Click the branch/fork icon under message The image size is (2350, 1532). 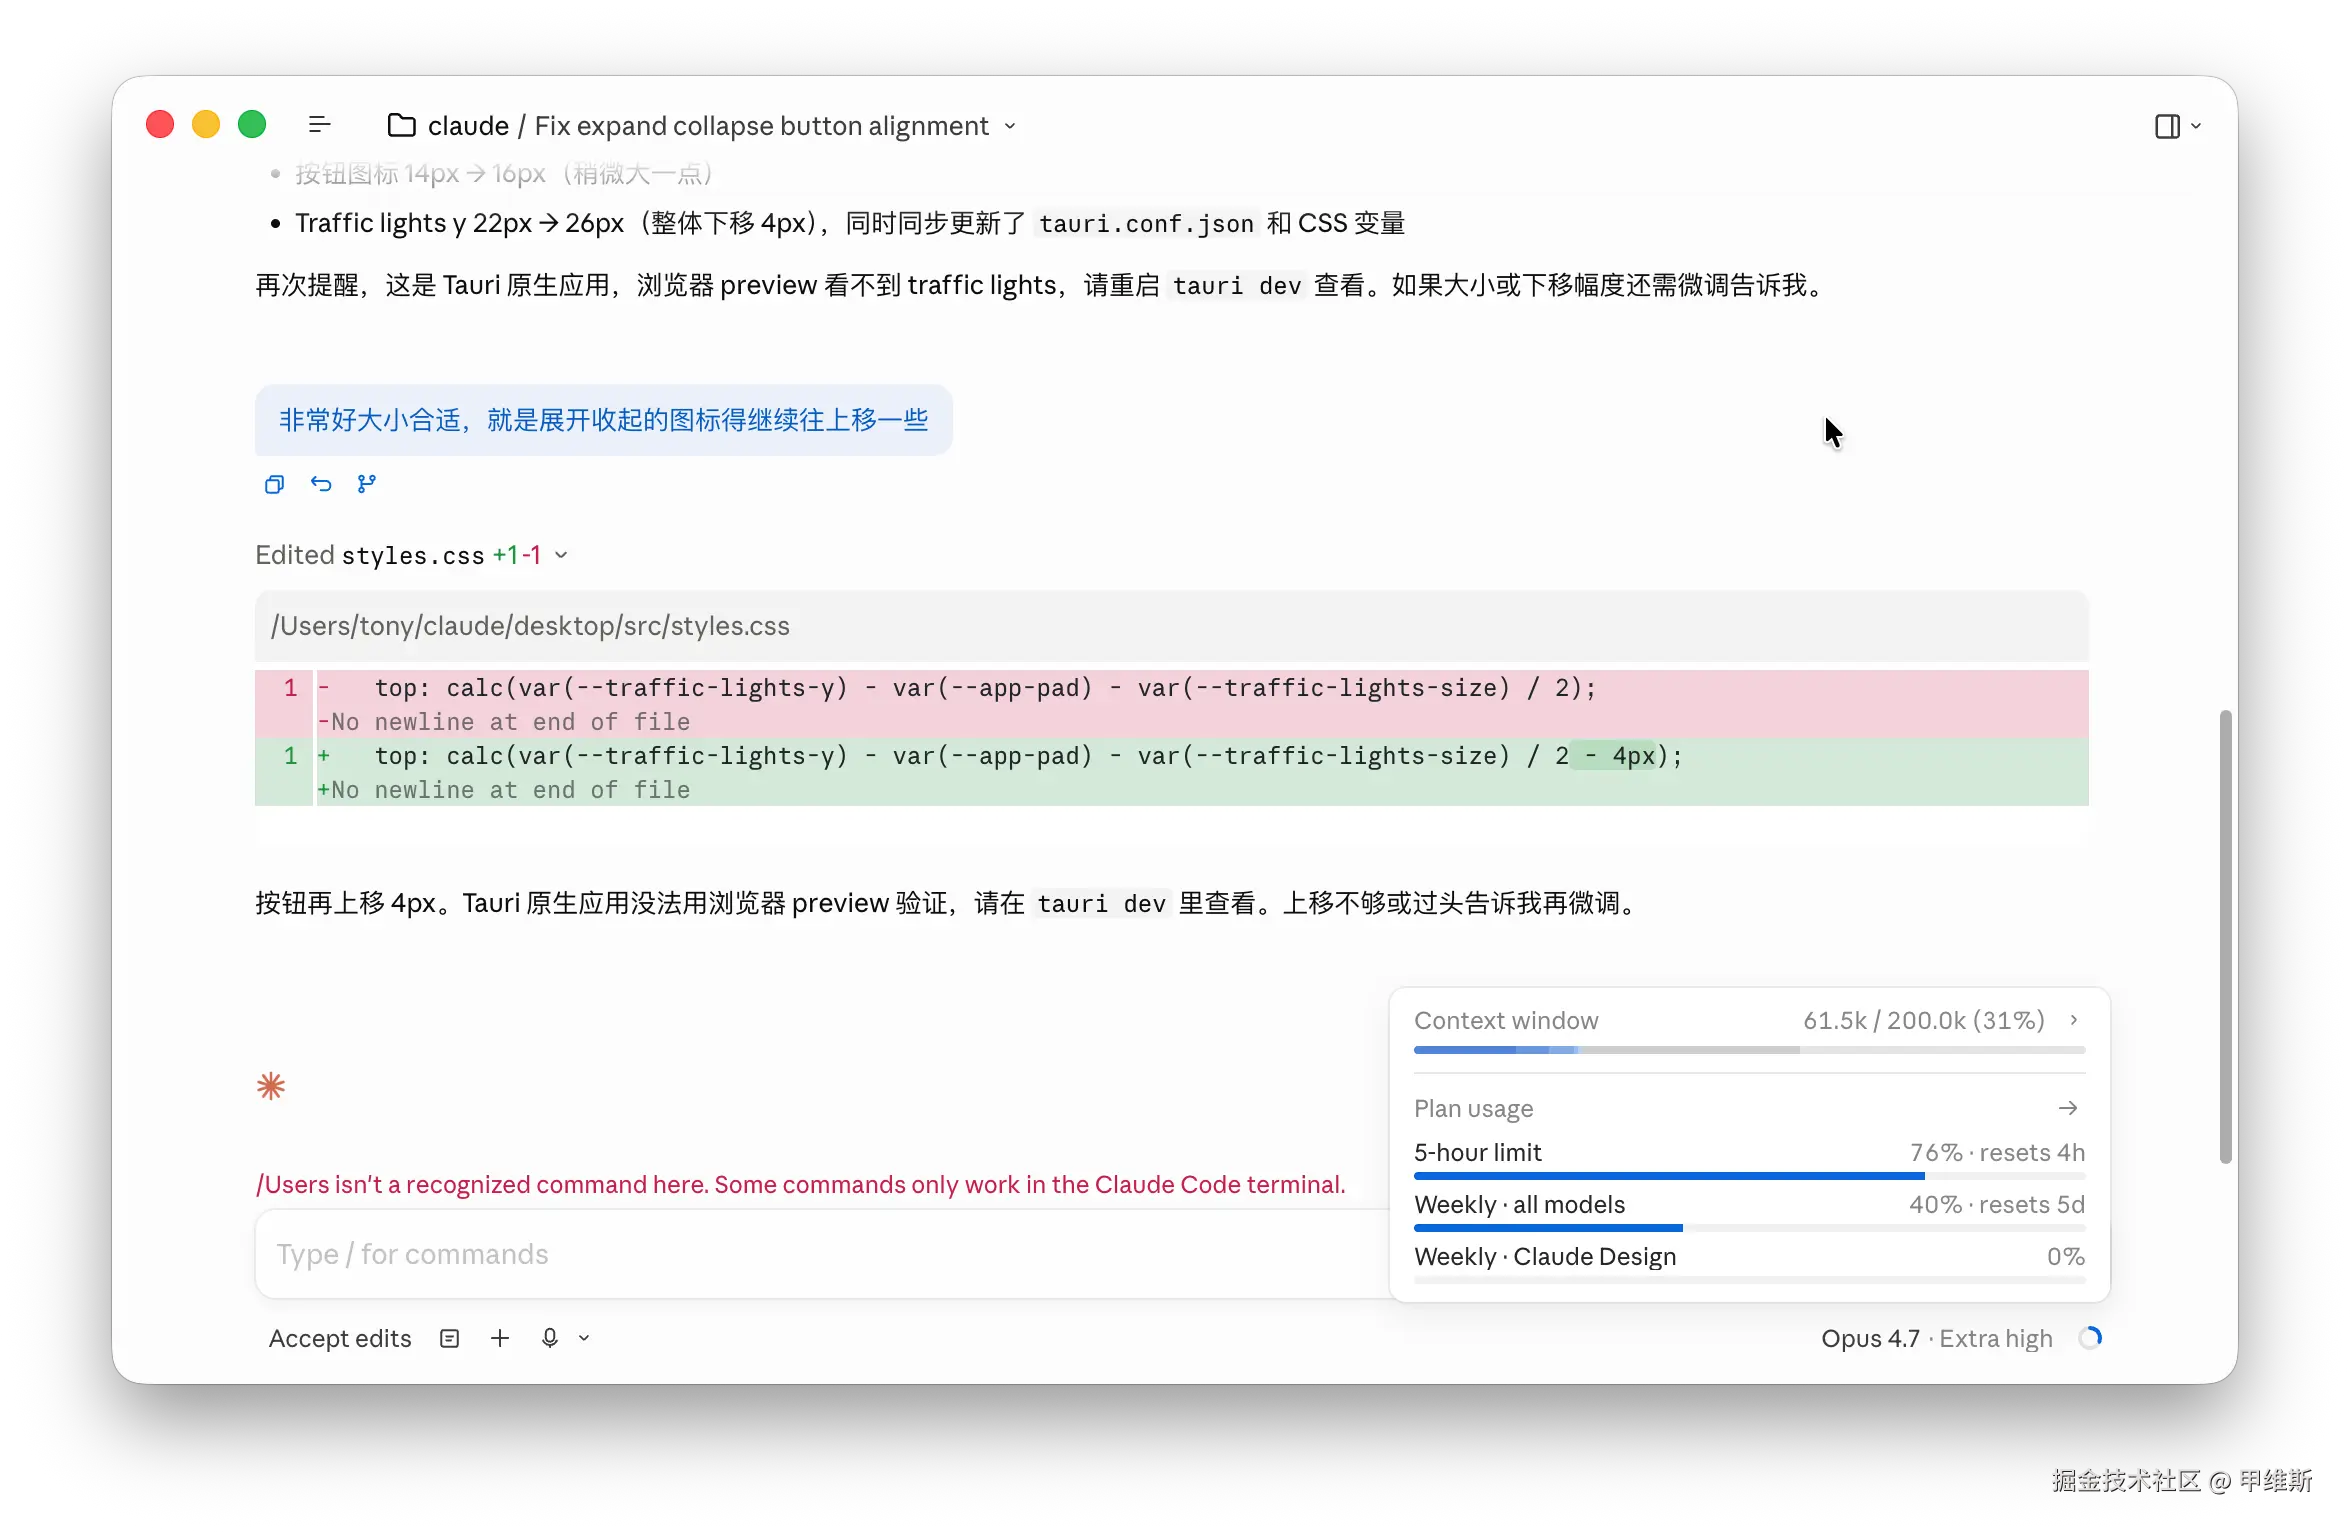(x=366, y=485)
